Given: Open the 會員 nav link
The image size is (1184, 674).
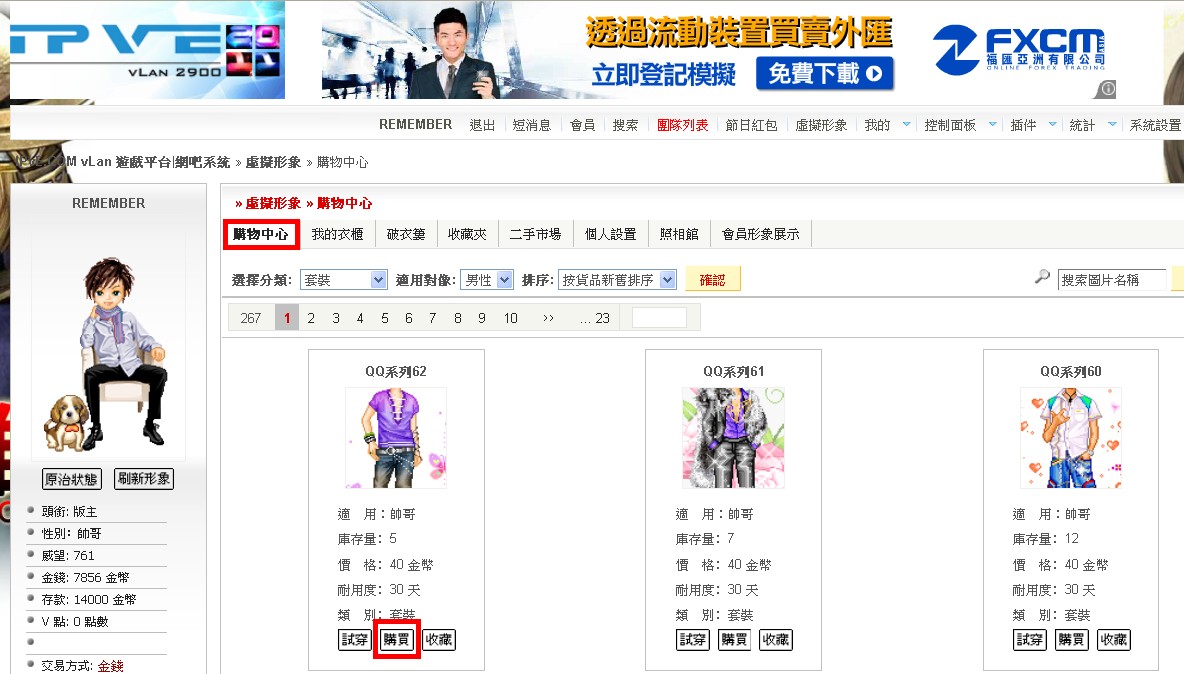Looking at the screenshot, I should (x=582, y=125).
